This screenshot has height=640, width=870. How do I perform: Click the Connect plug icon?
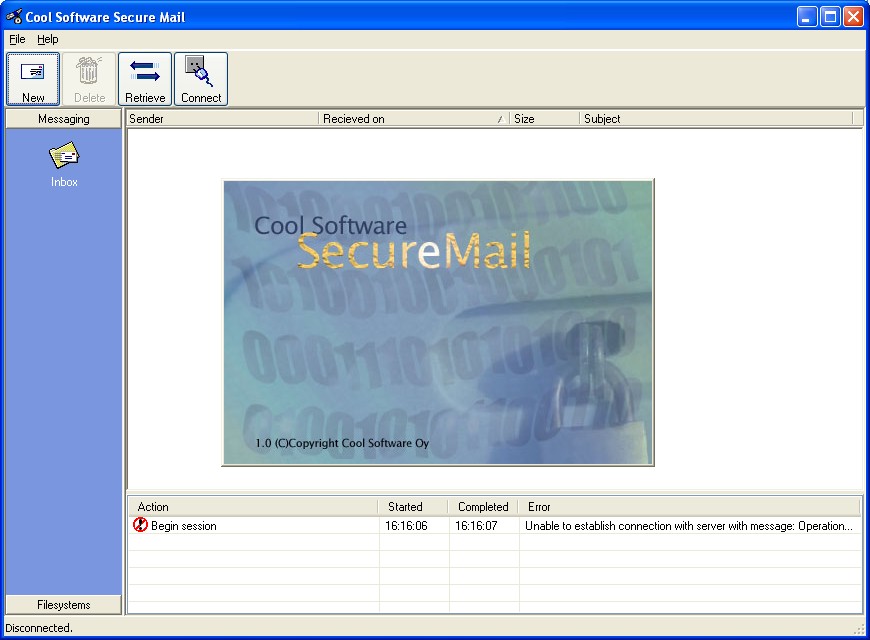(201, 72)
